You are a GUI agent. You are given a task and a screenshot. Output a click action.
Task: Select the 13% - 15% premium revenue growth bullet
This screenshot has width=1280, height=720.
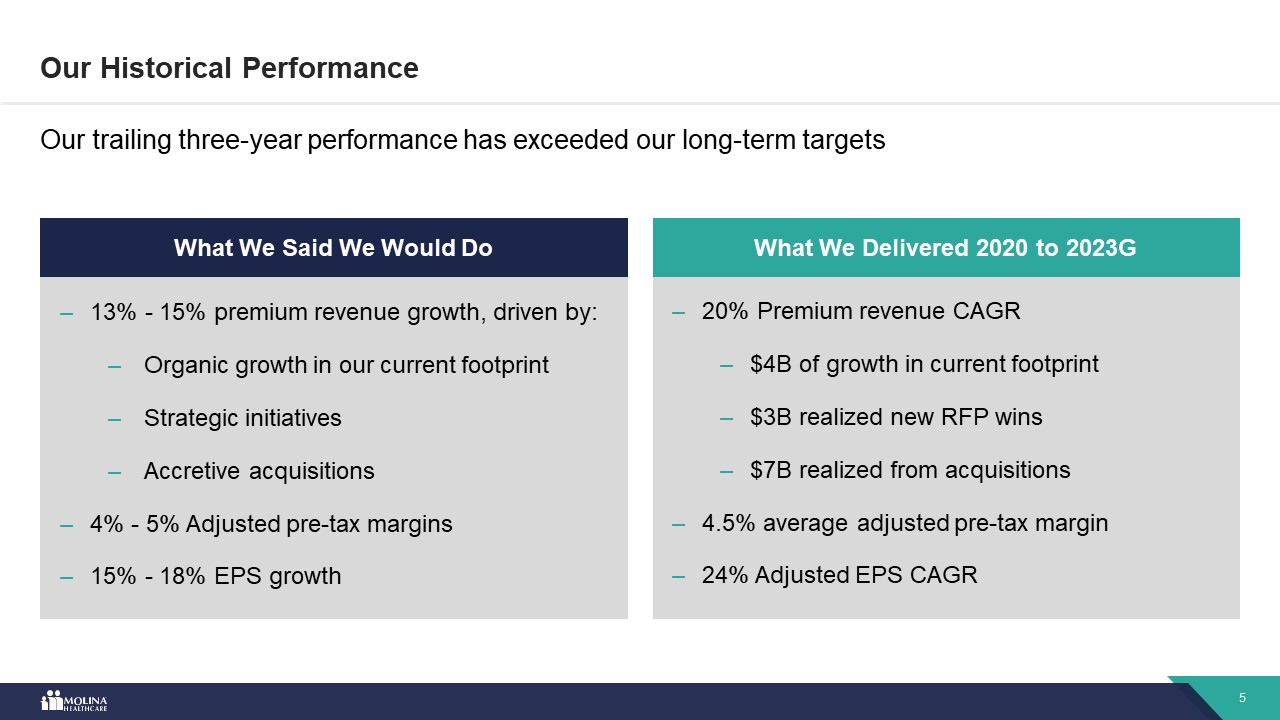343,311
